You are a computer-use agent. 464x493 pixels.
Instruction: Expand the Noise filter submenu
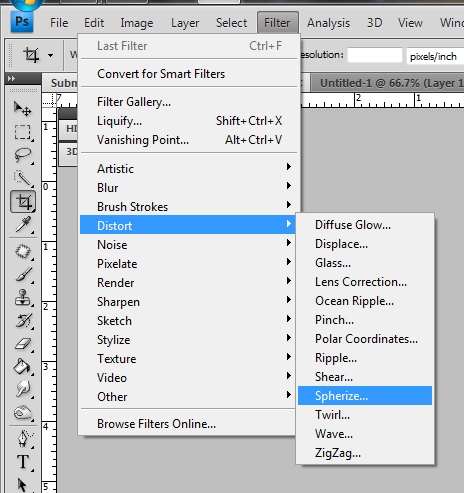pos(188,245)
